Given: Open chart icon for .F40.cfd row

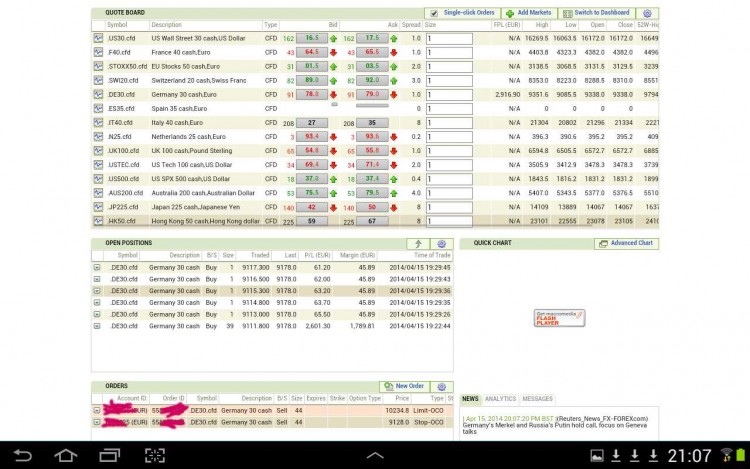Looking at the screenshot, I should point(98,52).
